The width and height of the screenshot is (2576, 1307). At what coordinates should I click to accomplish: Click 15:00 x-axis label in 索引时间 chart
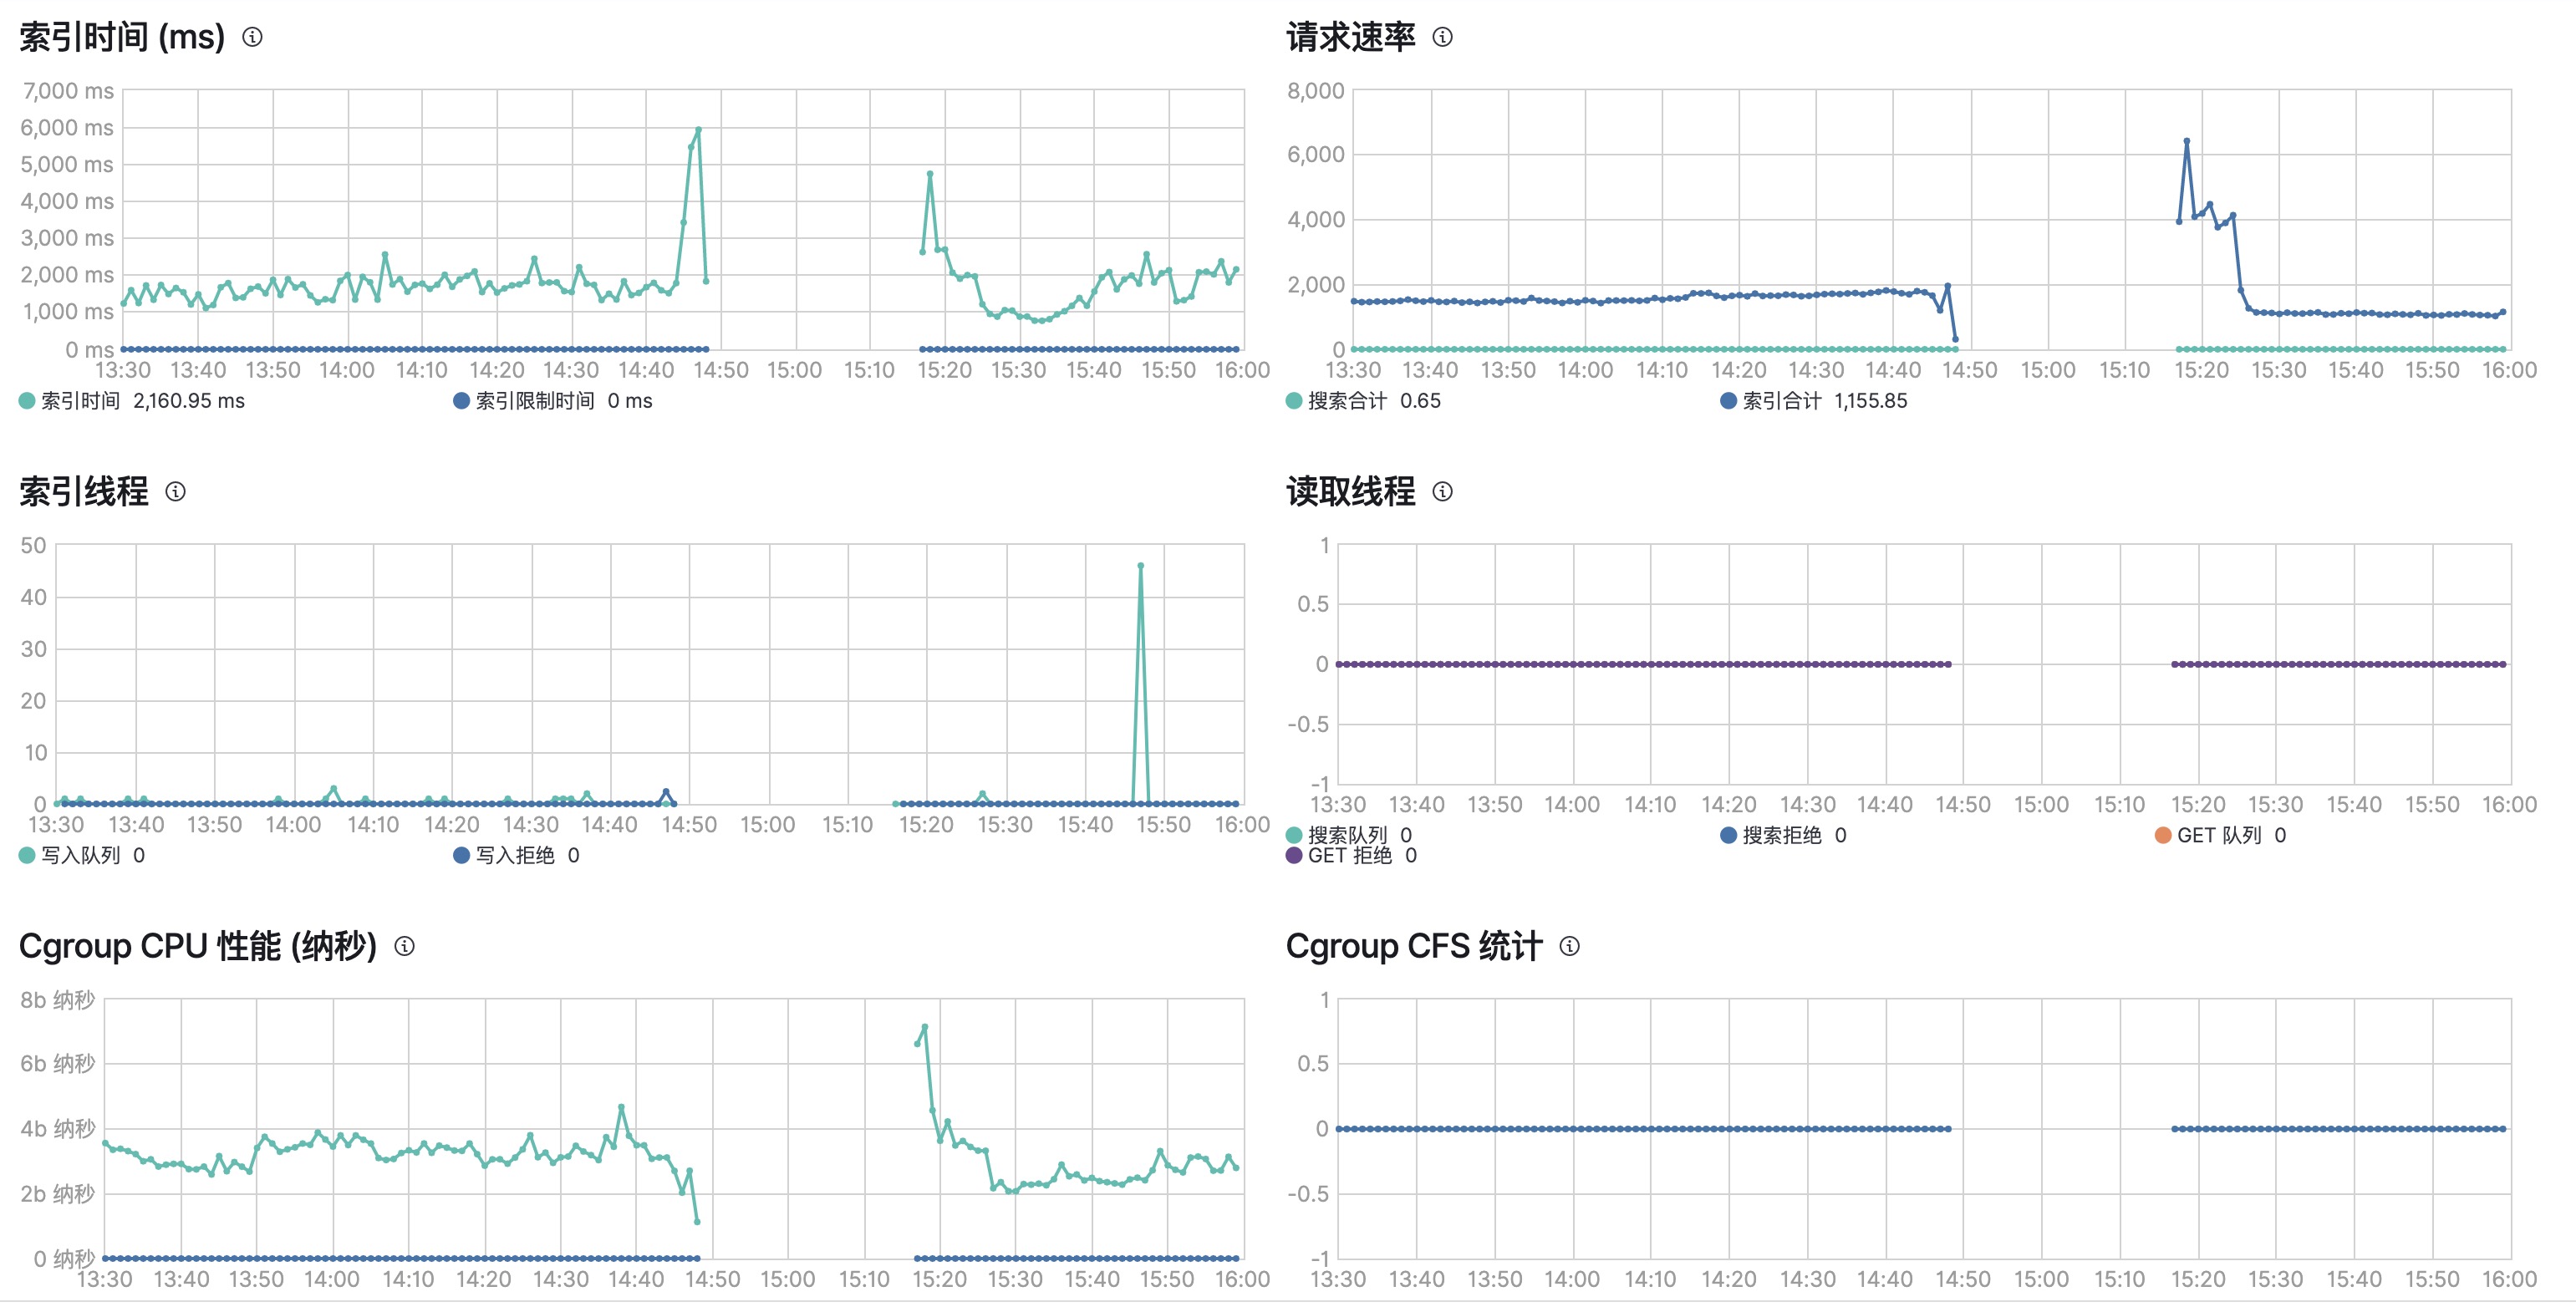795,370
